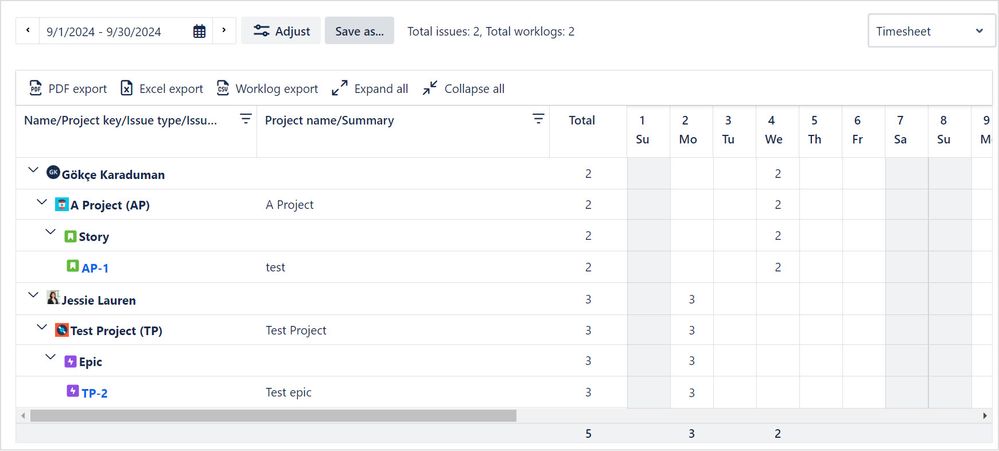Collapse the Epic group row
This screenshot has width=999, height=451.
tap(50, 357)
